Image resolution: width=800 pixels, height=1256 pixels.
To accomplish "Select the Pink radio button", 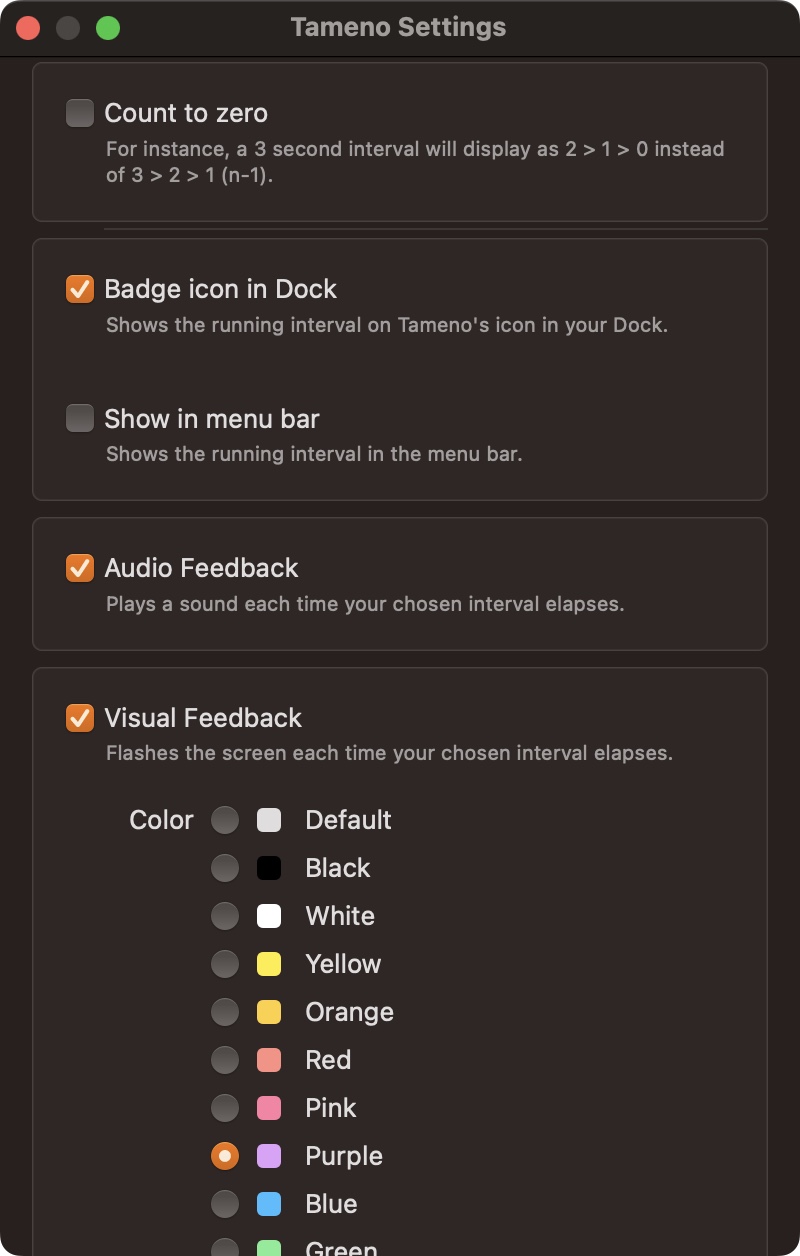I will (x=225, y=1108).
